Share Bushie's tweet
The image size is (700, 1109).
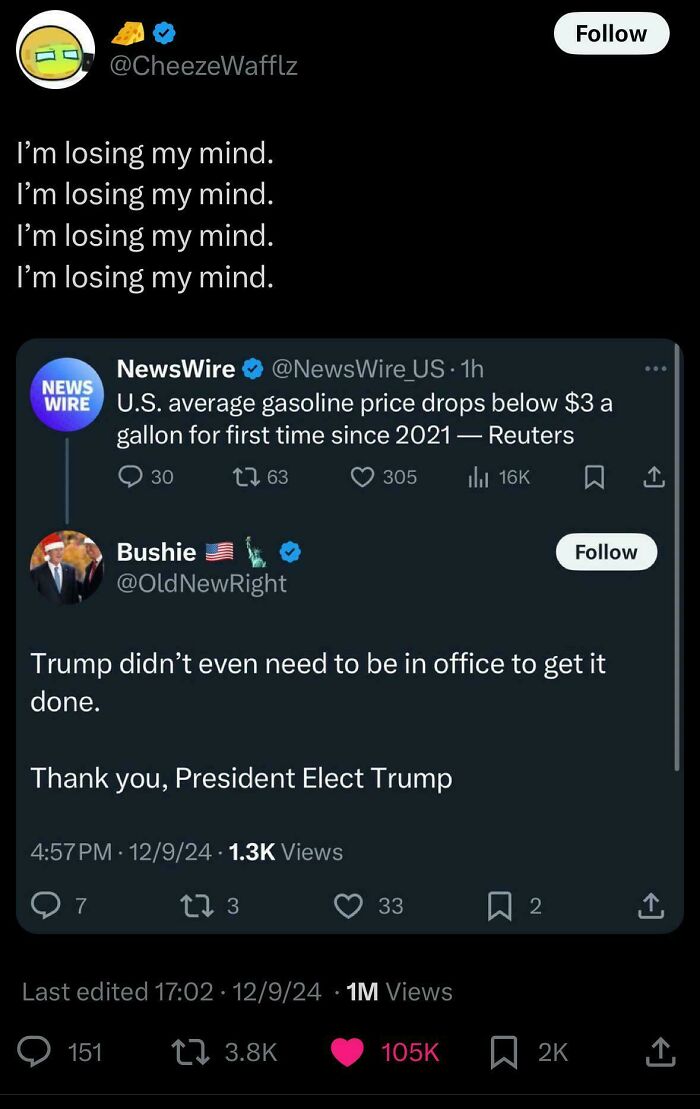coord(650,906)
